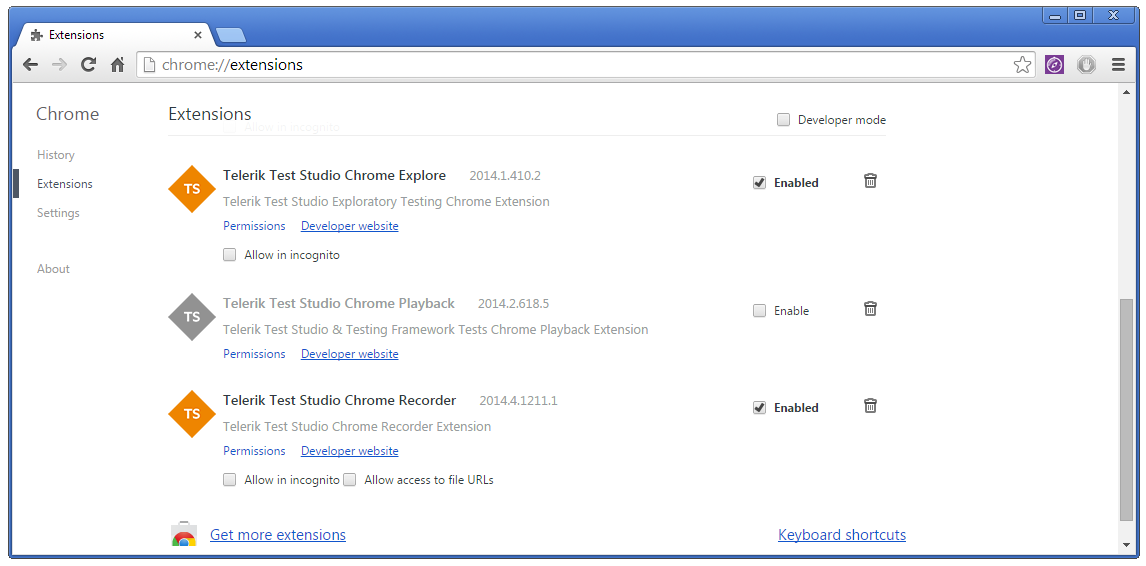Open History in the sidebar

56,155
